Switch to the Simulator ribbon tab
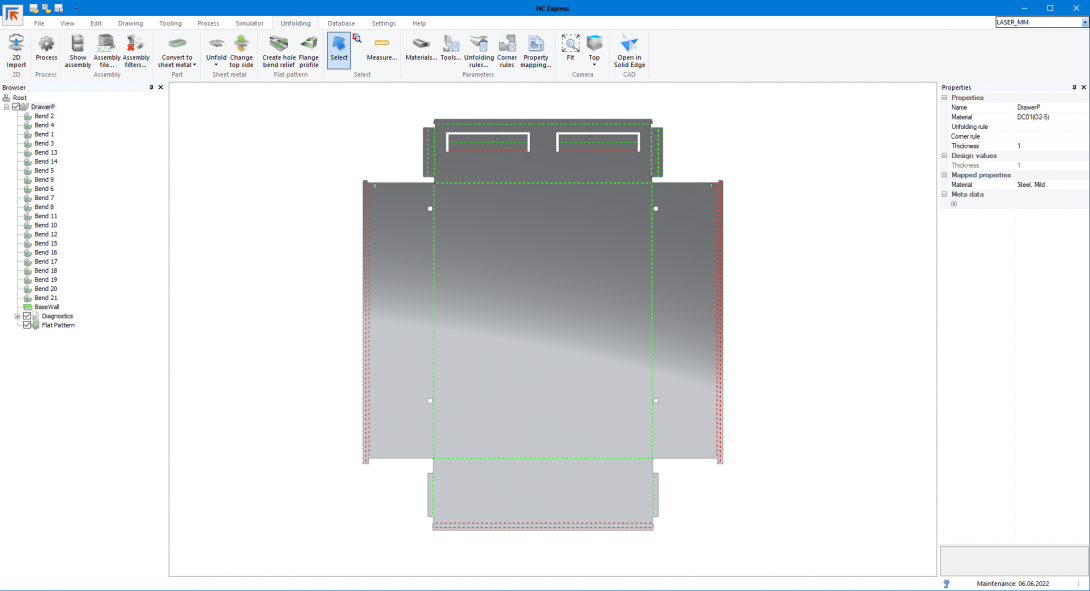Screen dimensions: 1090x591 [x=249, y=23]
